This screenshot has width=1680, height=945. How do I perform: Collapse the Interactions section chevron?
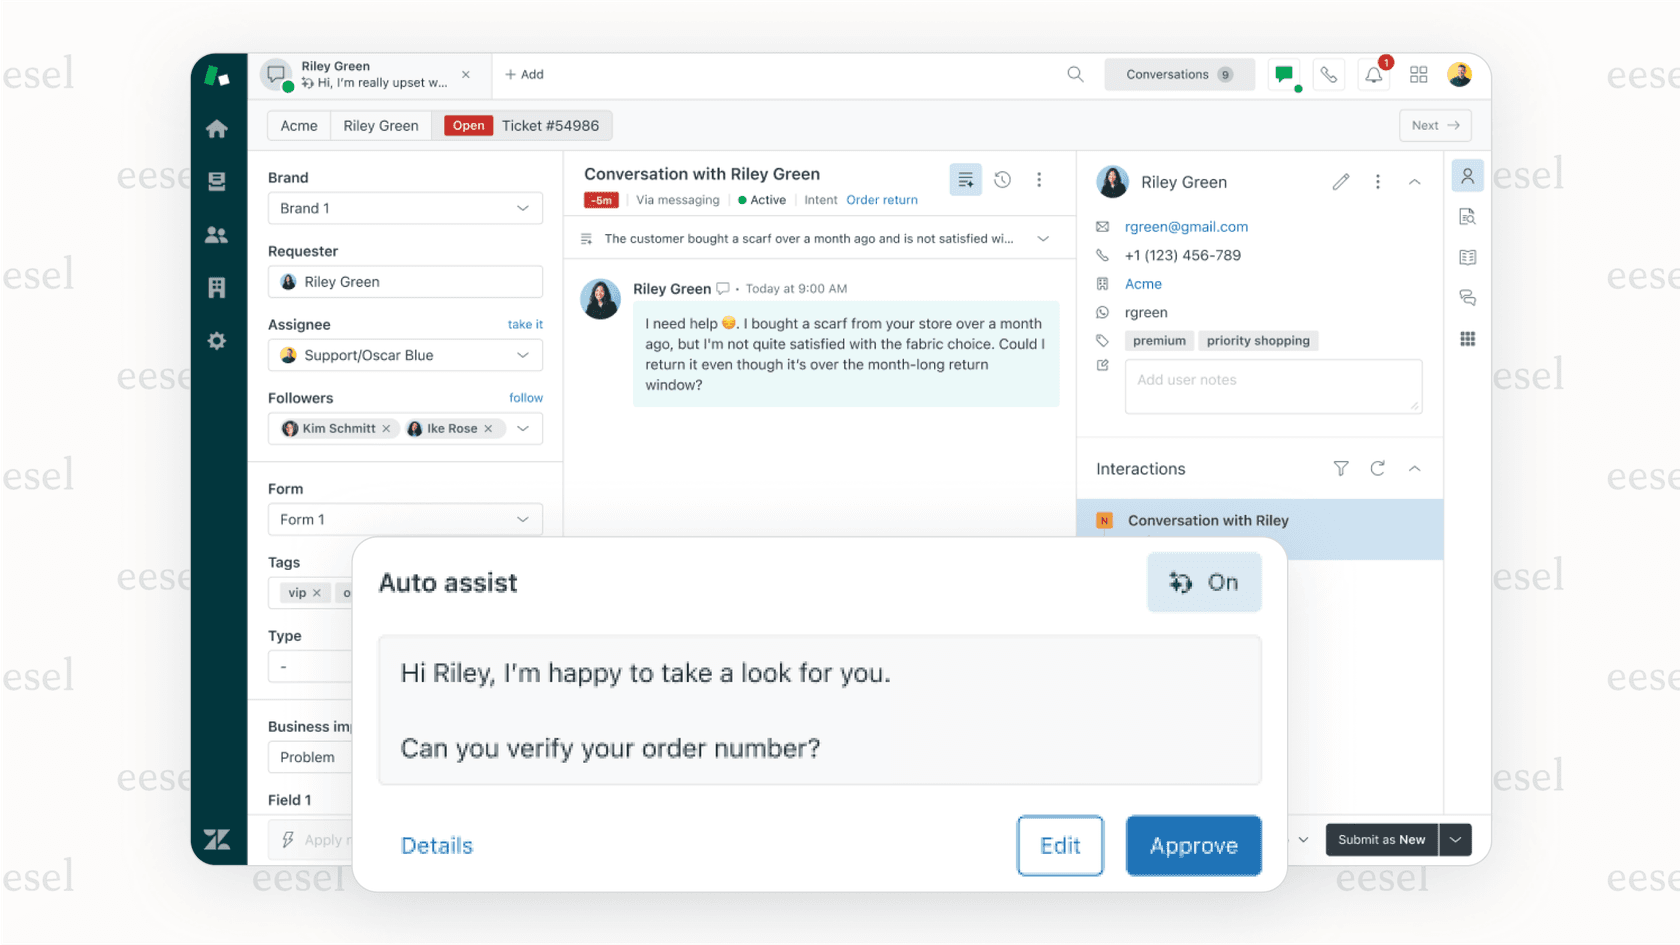coord(1414,468)
